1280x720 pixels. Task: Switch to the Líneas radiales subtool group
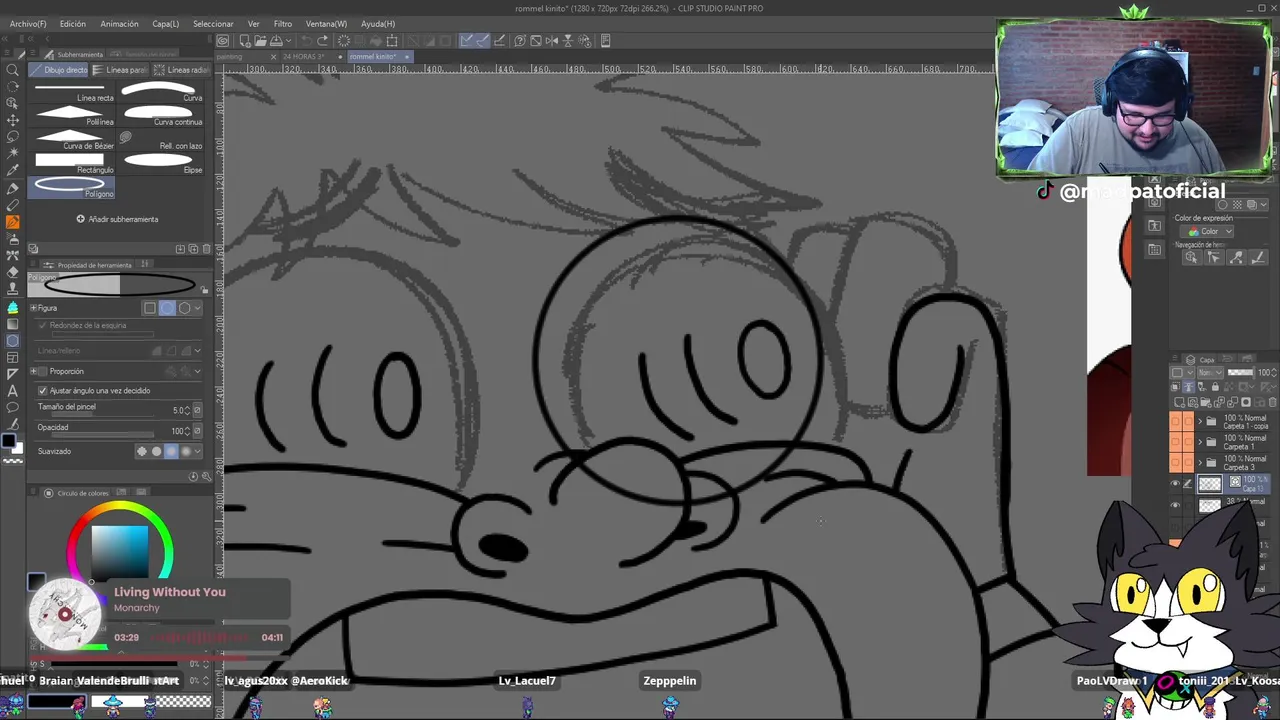[181, 70]
